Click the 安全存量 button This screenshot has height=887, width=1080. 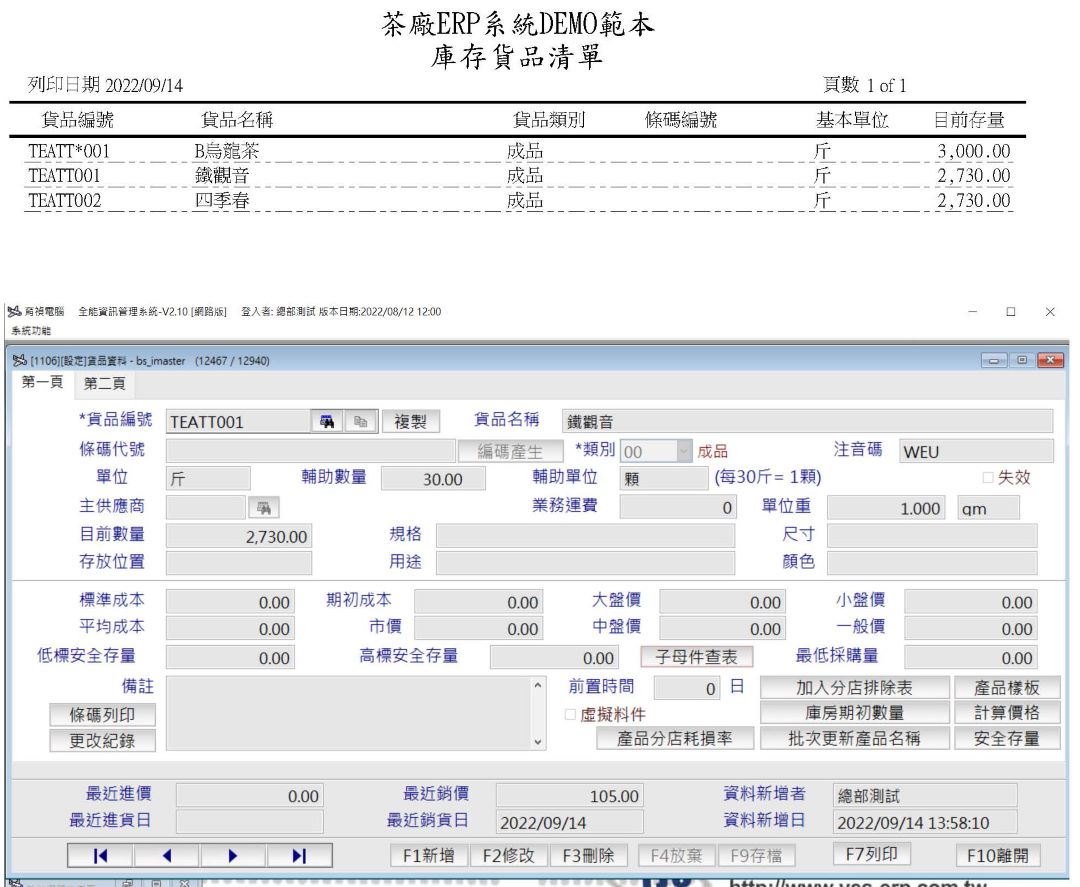pos(1006,738)
